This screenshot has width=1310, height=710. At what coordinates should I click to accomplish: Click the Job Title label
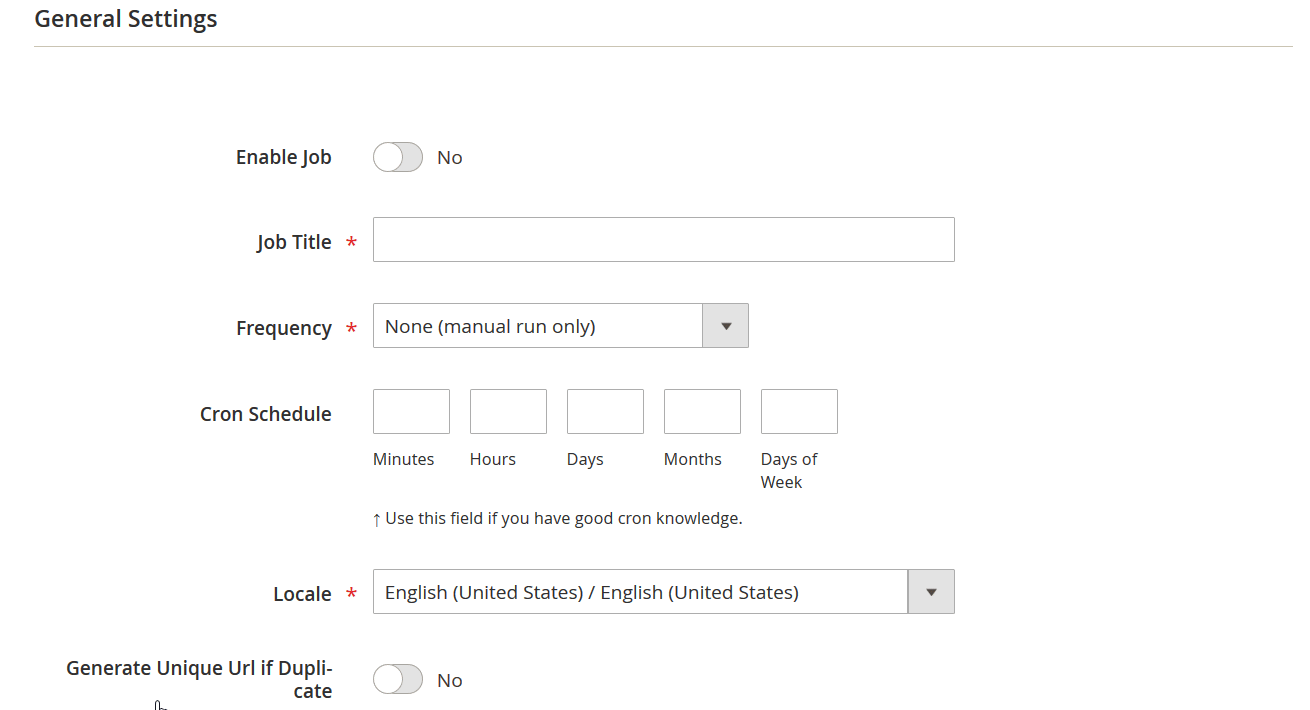point(294,242)
